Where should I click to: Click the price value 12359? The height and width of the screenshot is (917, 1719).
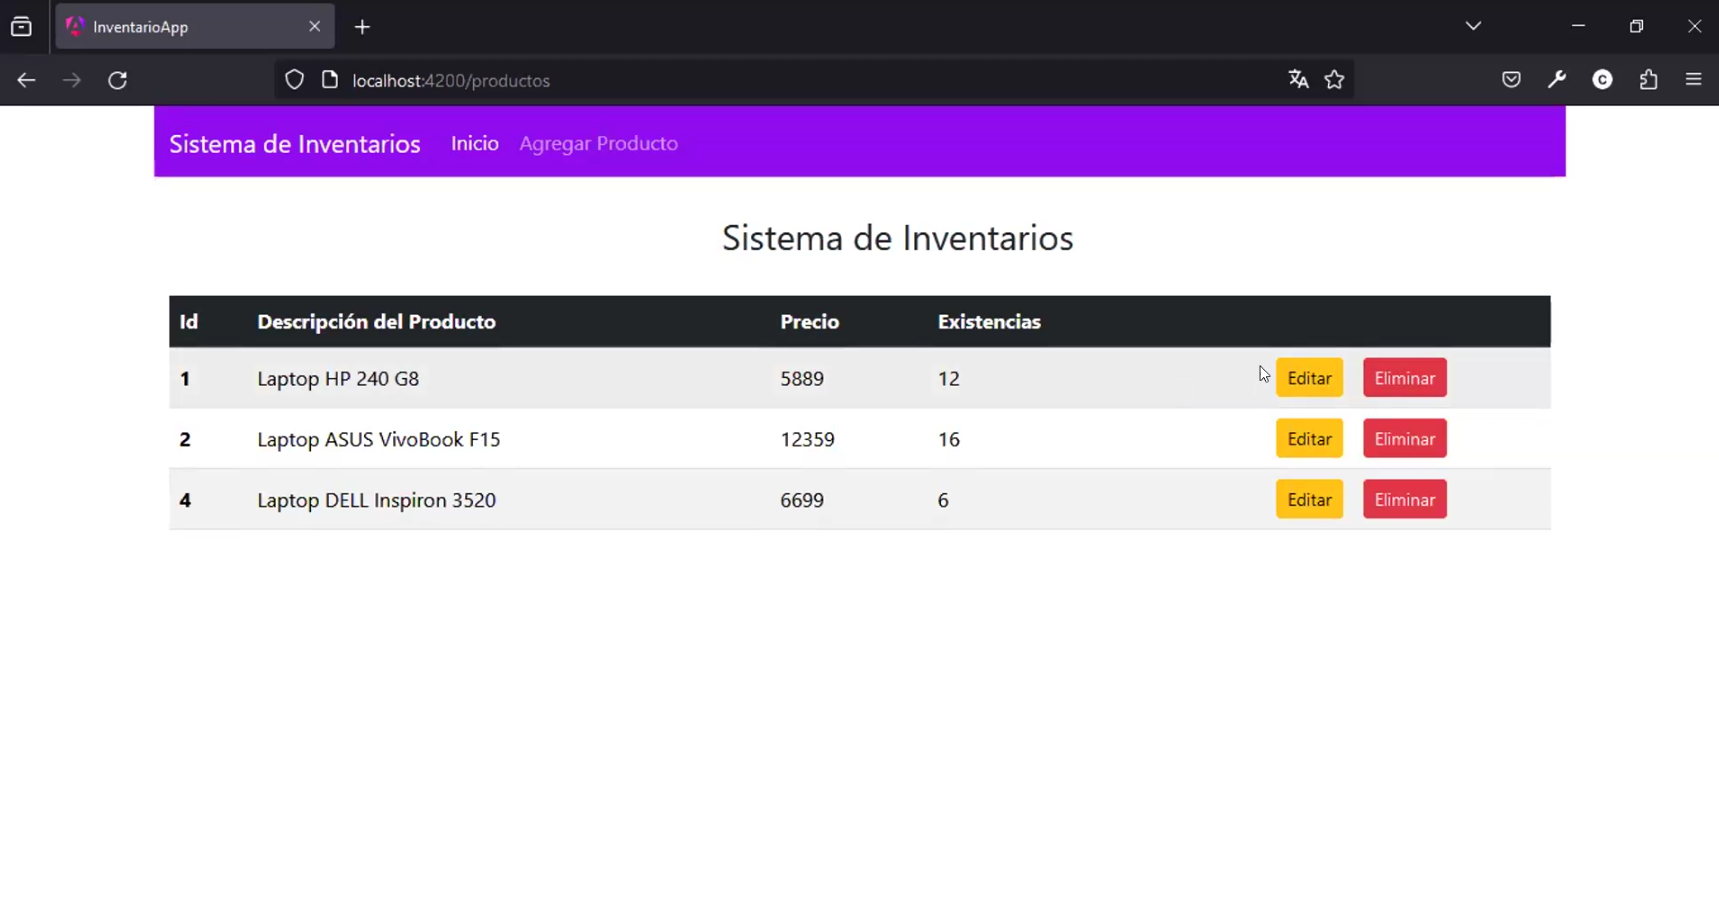pyautogui.click(x=807, y=440)
